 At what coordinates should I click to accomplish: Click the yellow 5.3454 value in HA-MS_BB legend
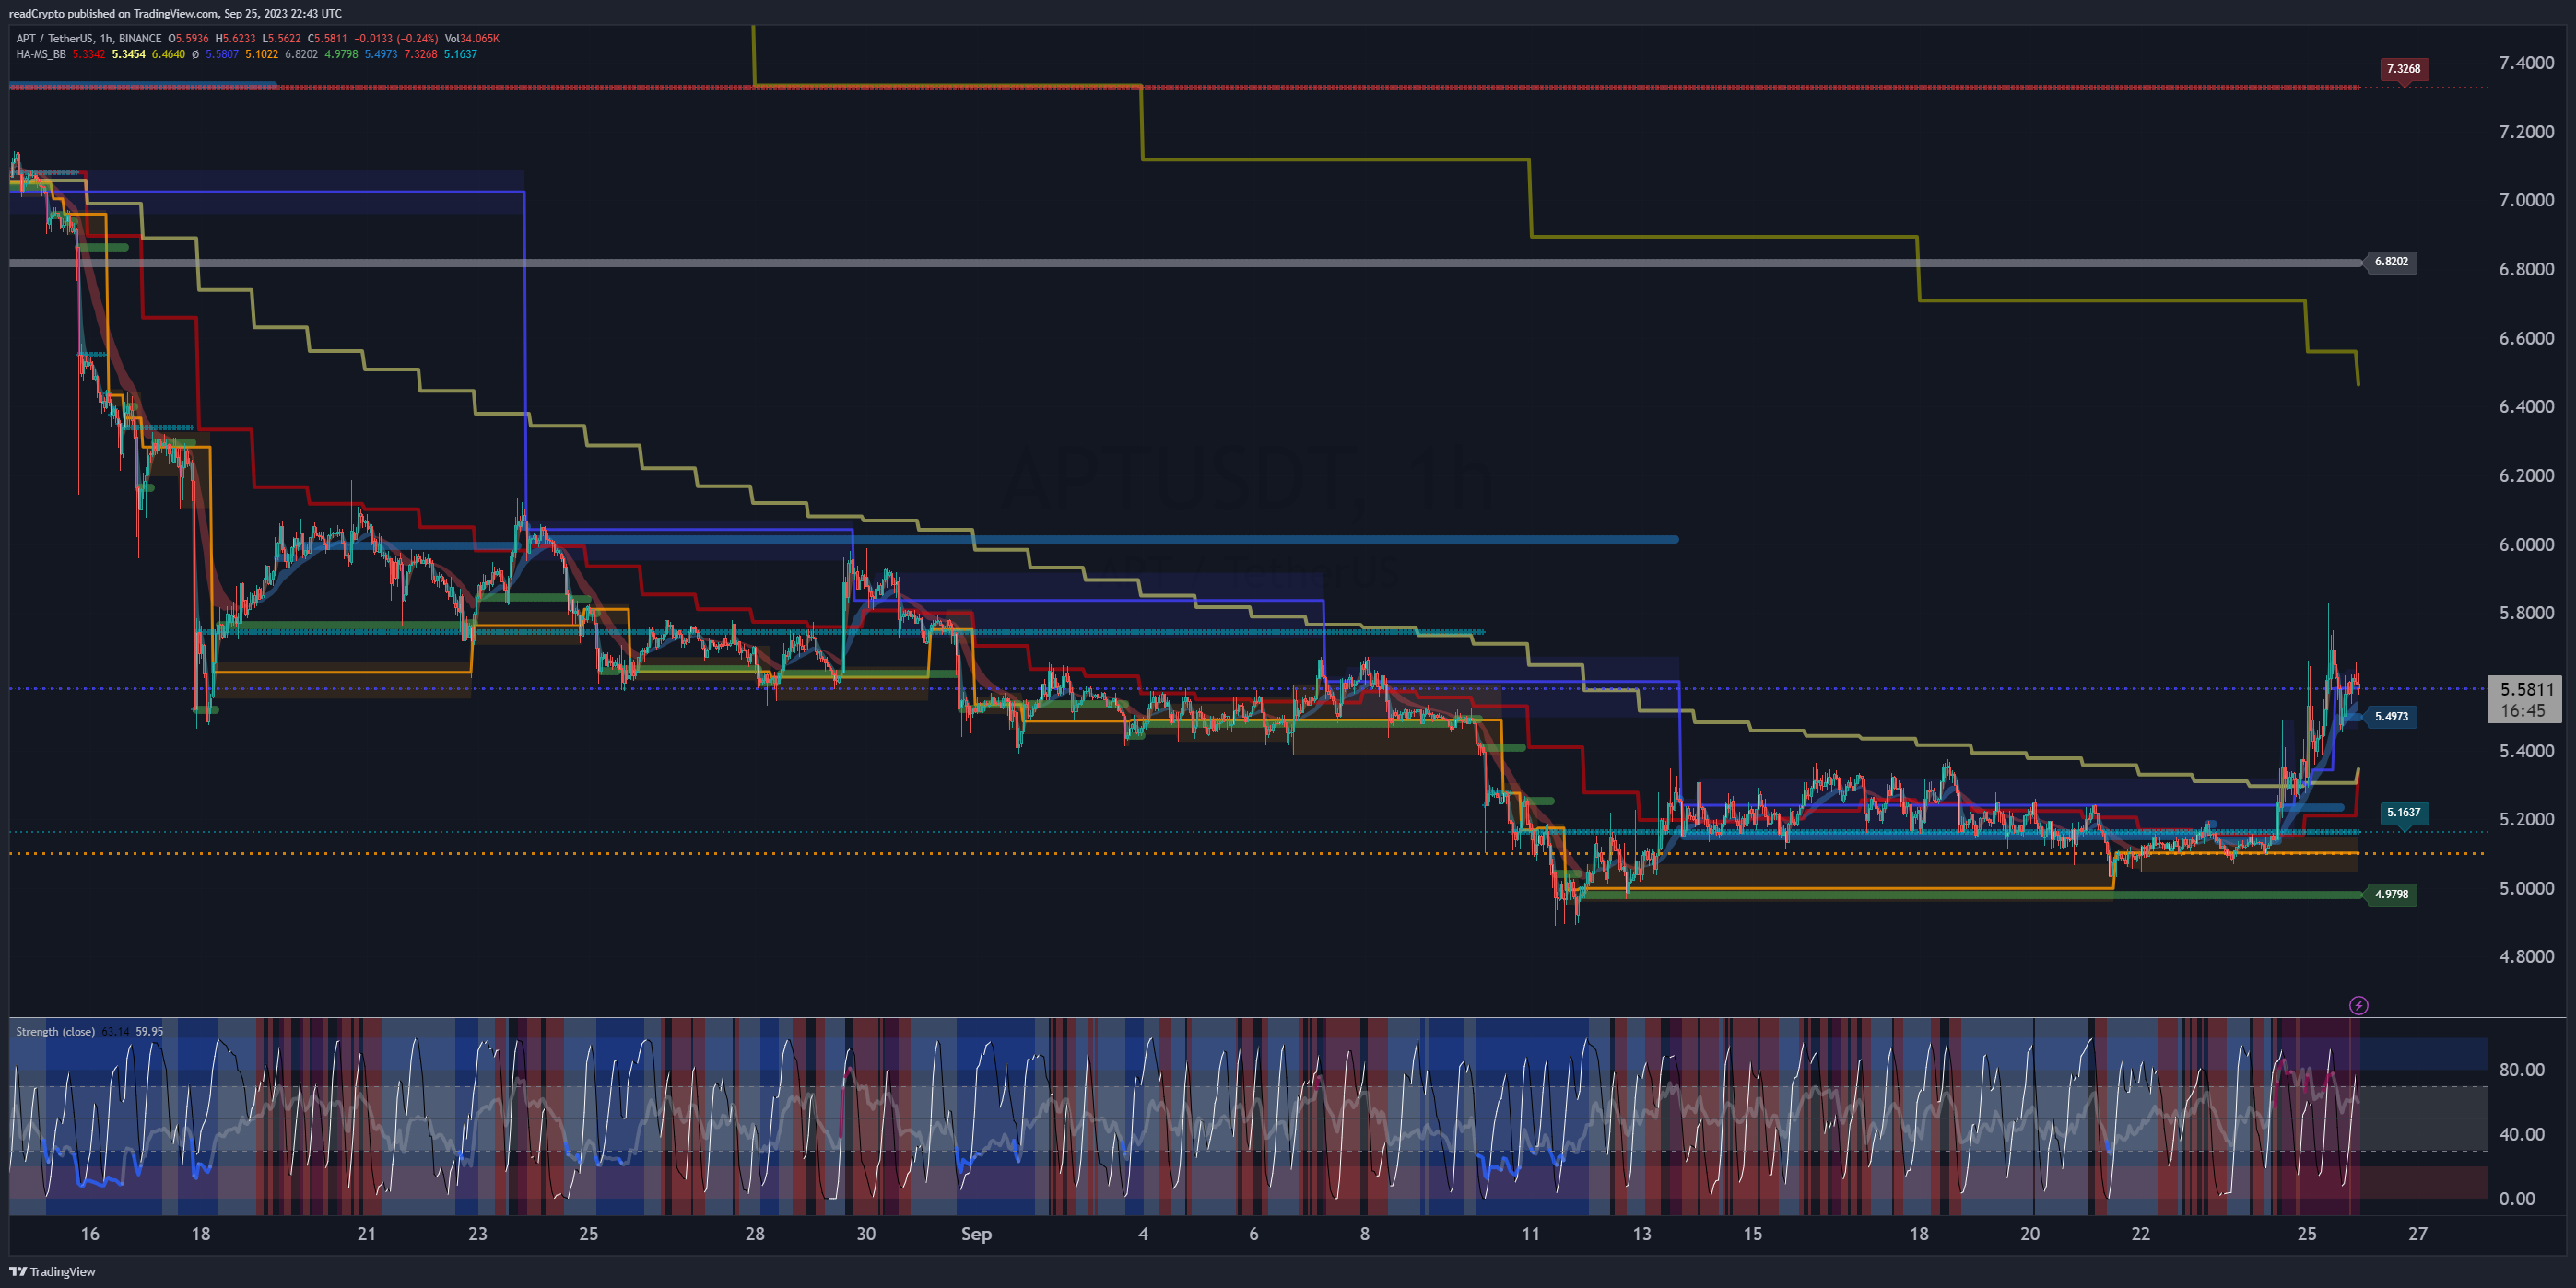pyautogui.click(x=128, y=54)
